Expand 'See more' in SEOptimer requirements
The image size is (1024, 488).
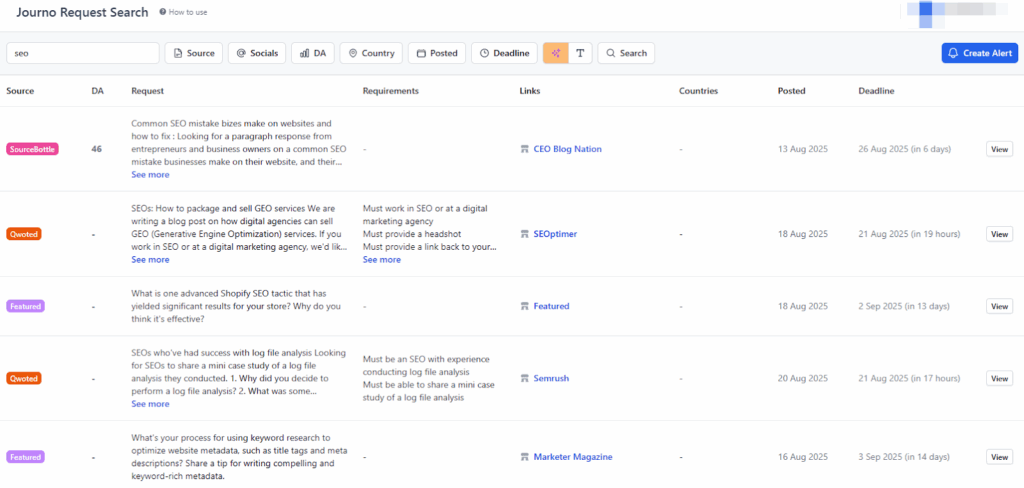(381, 260)
